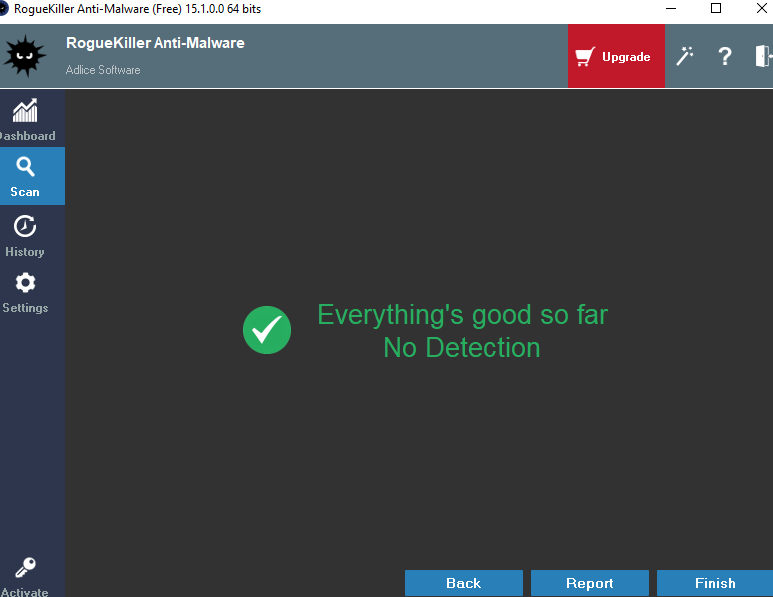Finish the scan

click(715, 583)
